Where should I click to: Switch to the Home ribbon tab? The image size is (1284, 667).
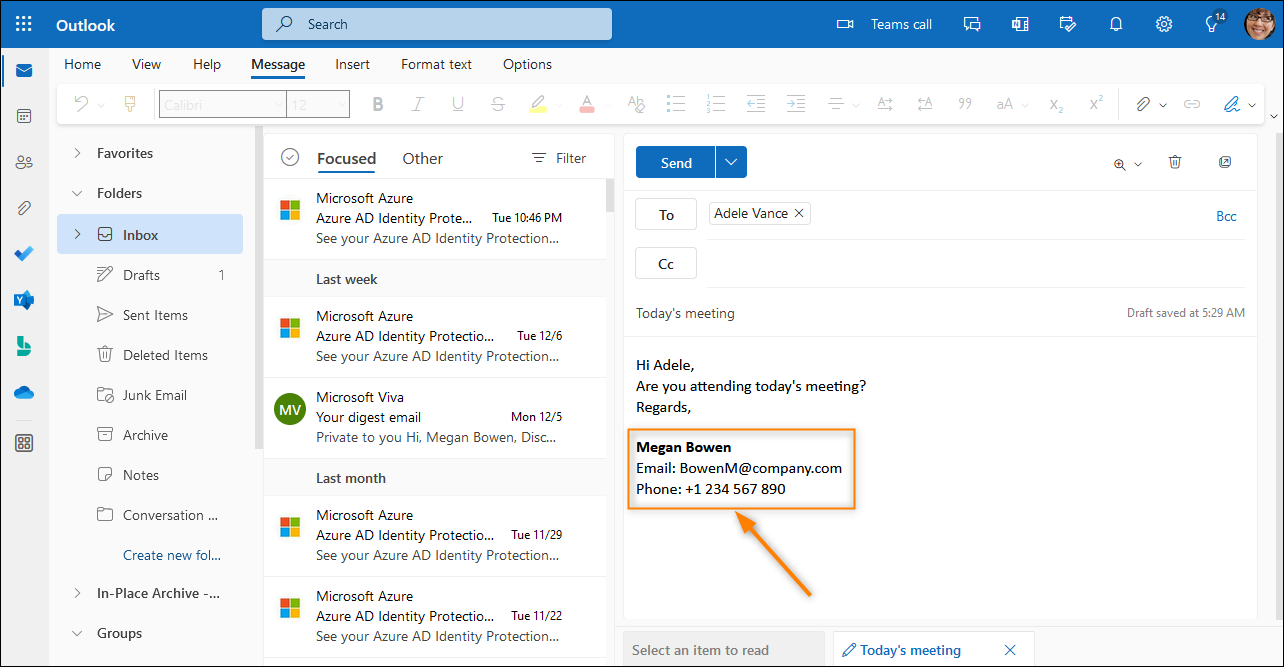[83, 64]
